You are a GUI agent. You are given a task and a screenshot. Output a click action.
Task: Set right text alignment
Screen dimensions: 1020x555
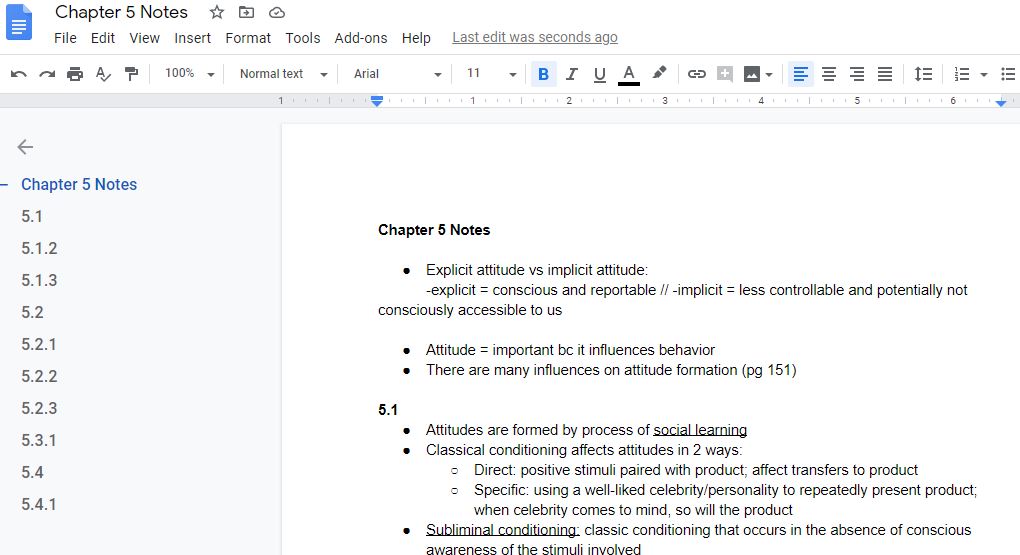coord(857,74)
